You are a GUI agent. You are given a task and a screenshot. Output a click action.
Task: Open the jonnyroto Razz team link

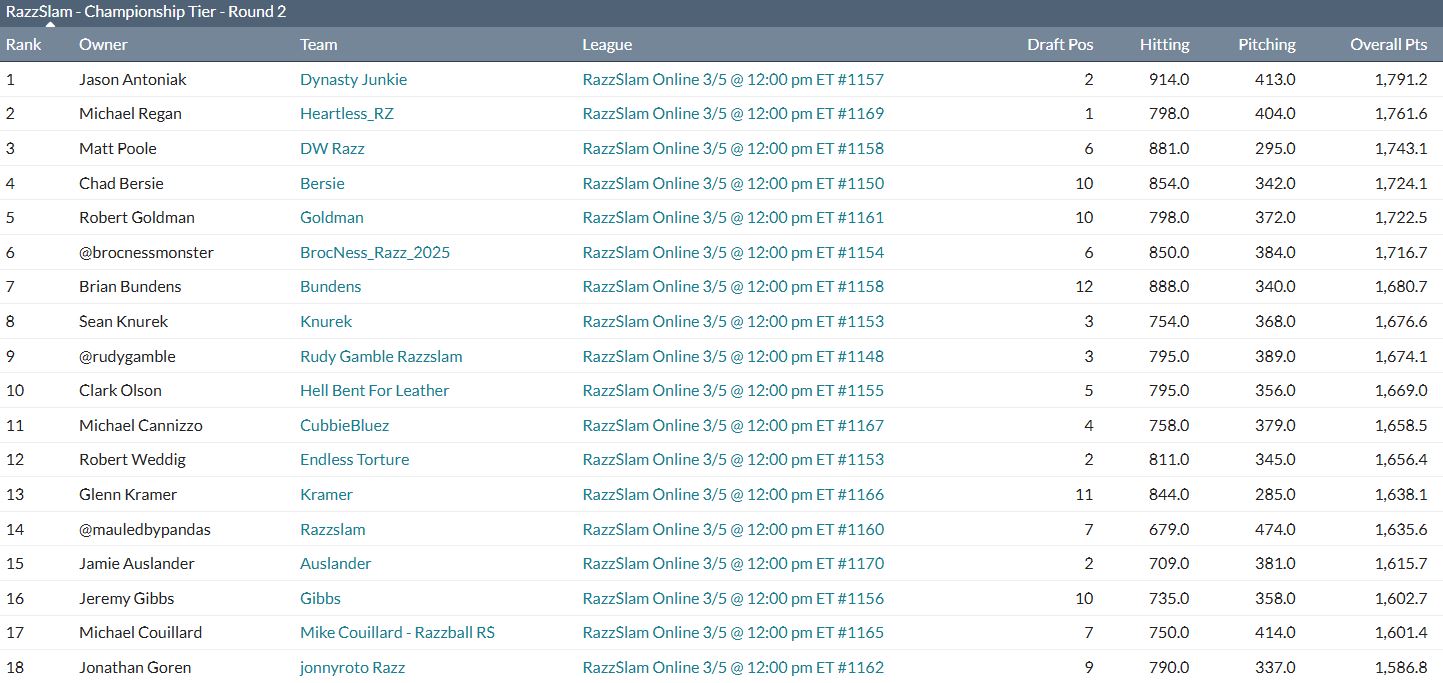click(x=352, y=667)
